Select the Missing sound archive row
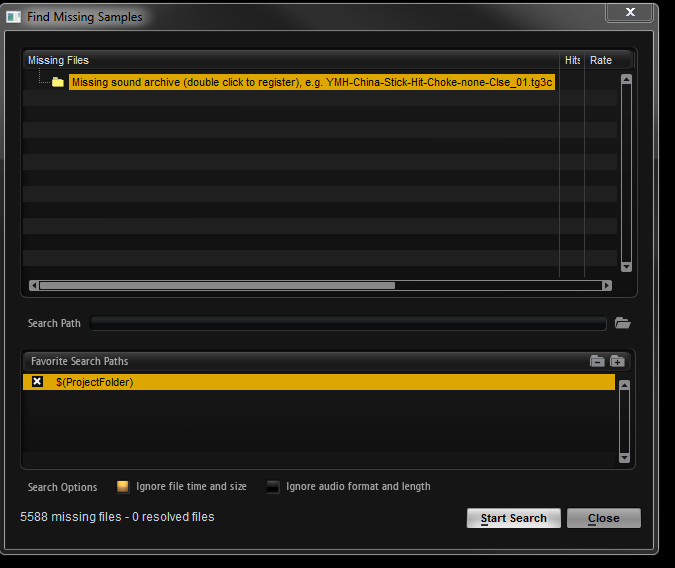This screenshot has height=568, width=675. (x=312, y=82)
